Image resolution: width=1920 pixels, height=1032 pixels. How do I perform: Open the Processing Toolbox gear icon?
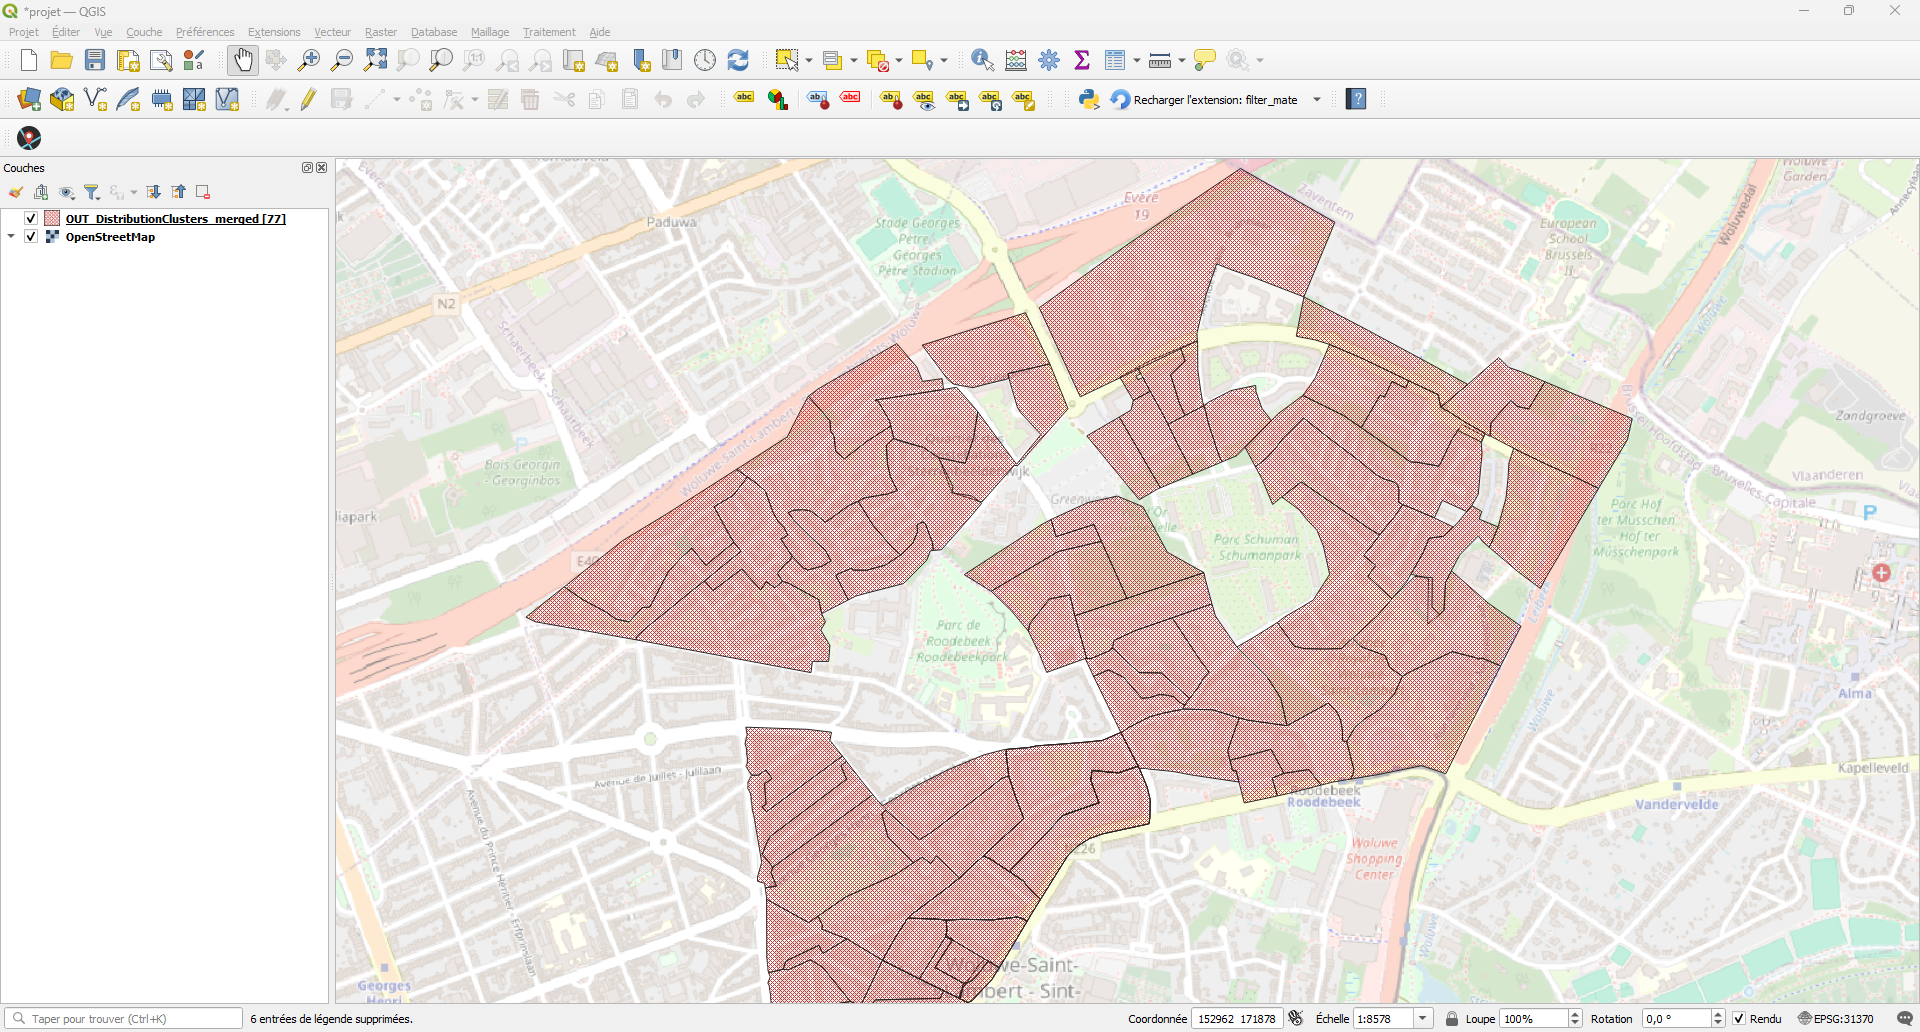point(1049,60)
